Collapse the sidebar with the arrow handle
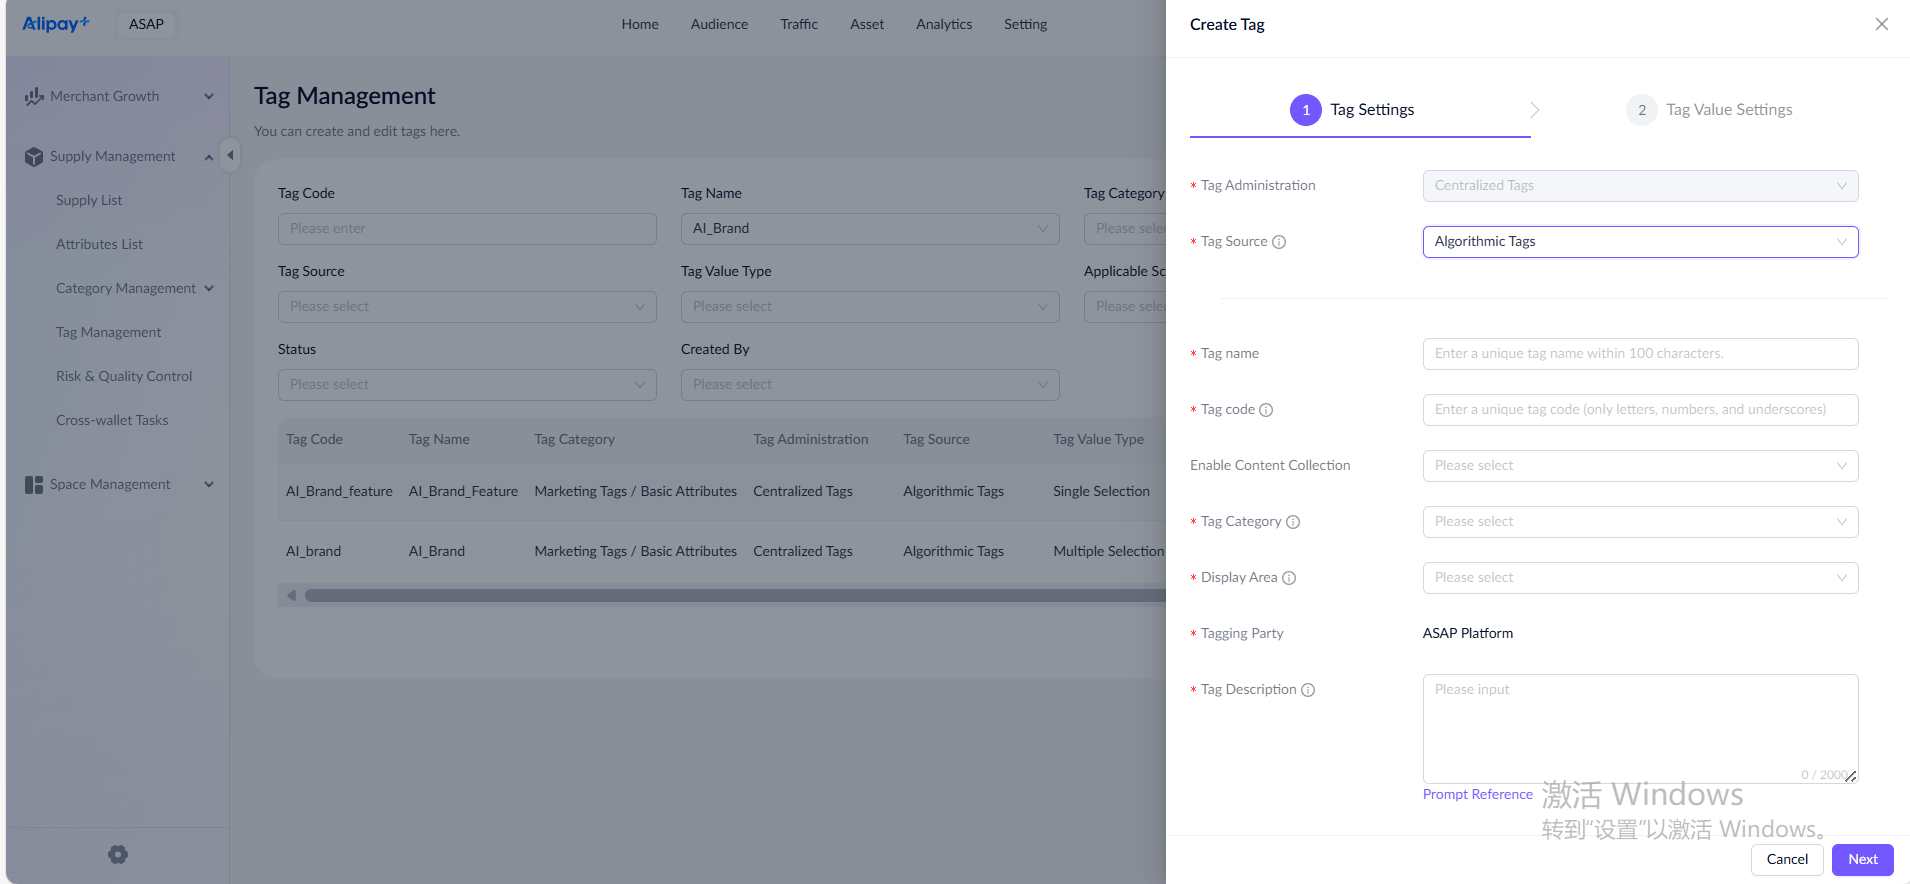Image resolution: width=1910 pixels, height=884 pixels. (230, 155)
